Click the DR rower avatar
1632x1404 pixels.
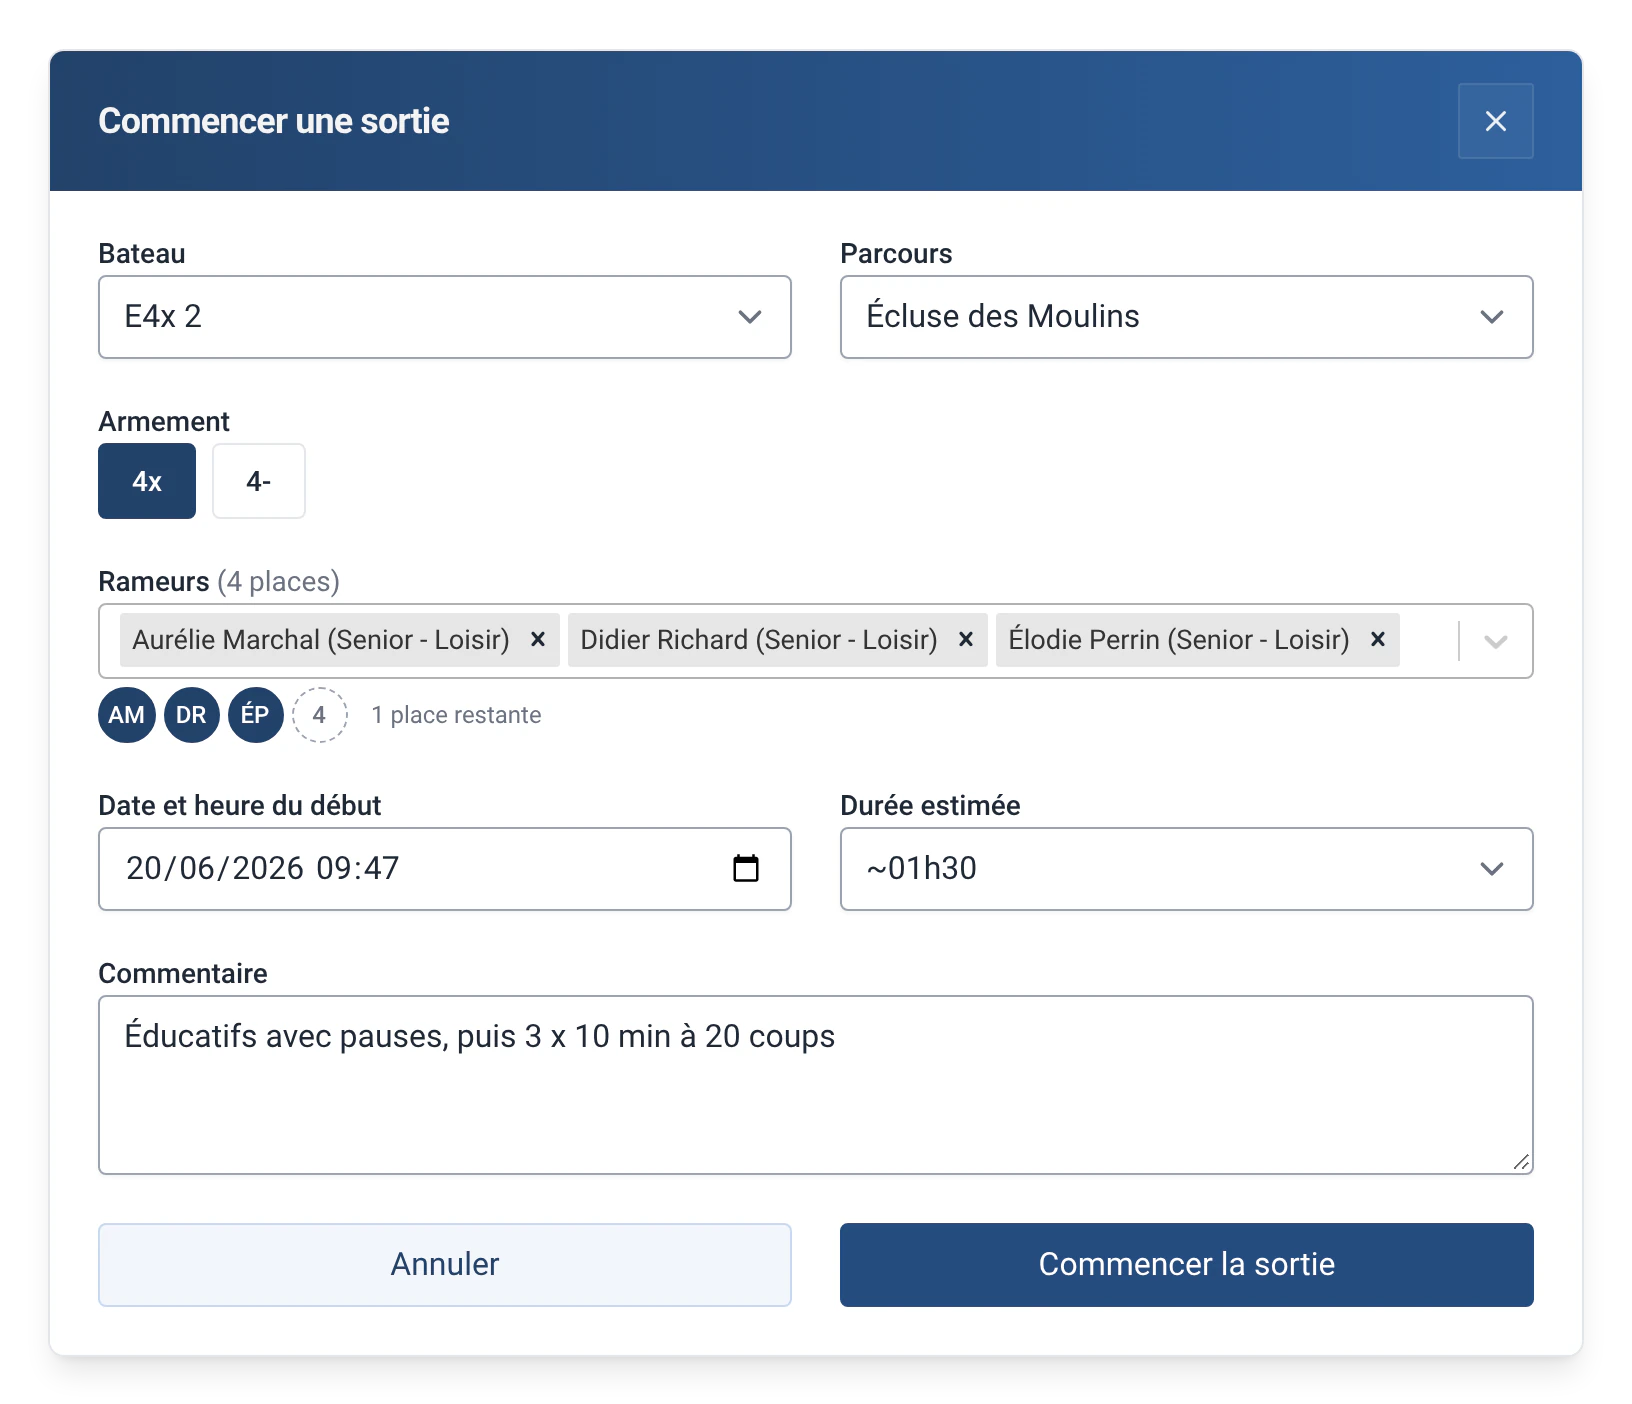coord(192,715)
